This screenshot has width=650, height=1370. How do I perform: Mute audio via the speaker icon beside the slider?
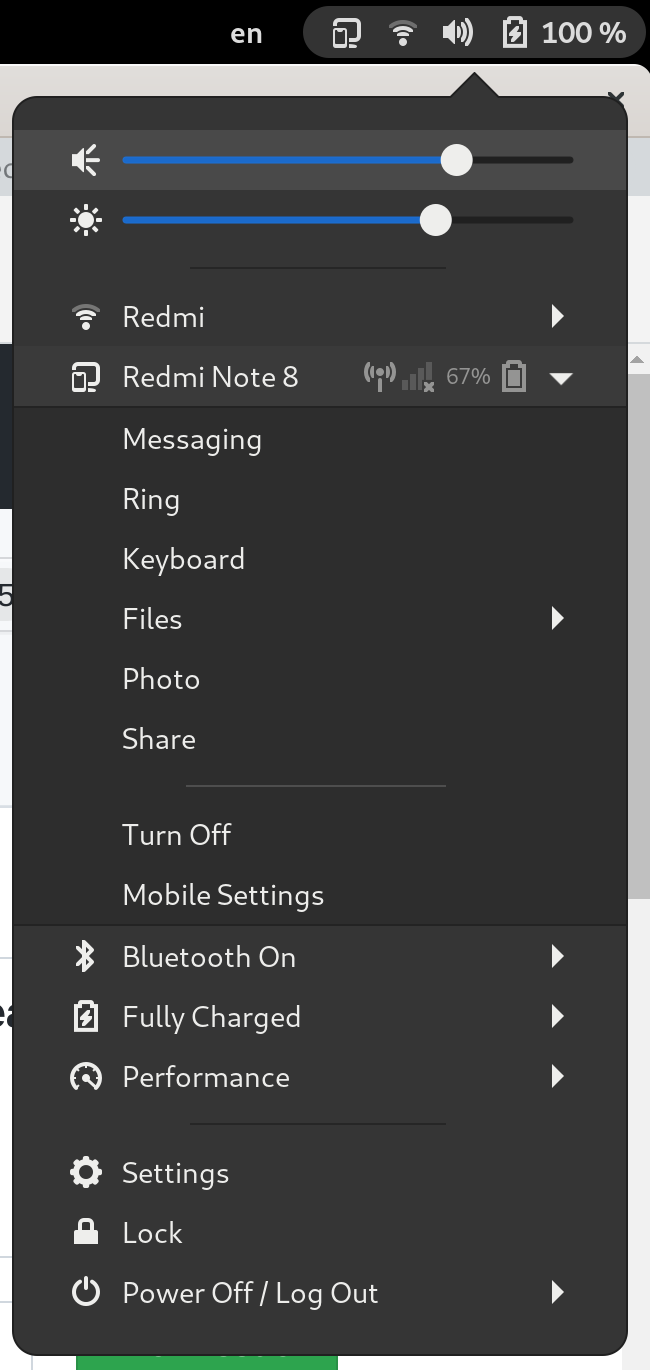point(85,159)
